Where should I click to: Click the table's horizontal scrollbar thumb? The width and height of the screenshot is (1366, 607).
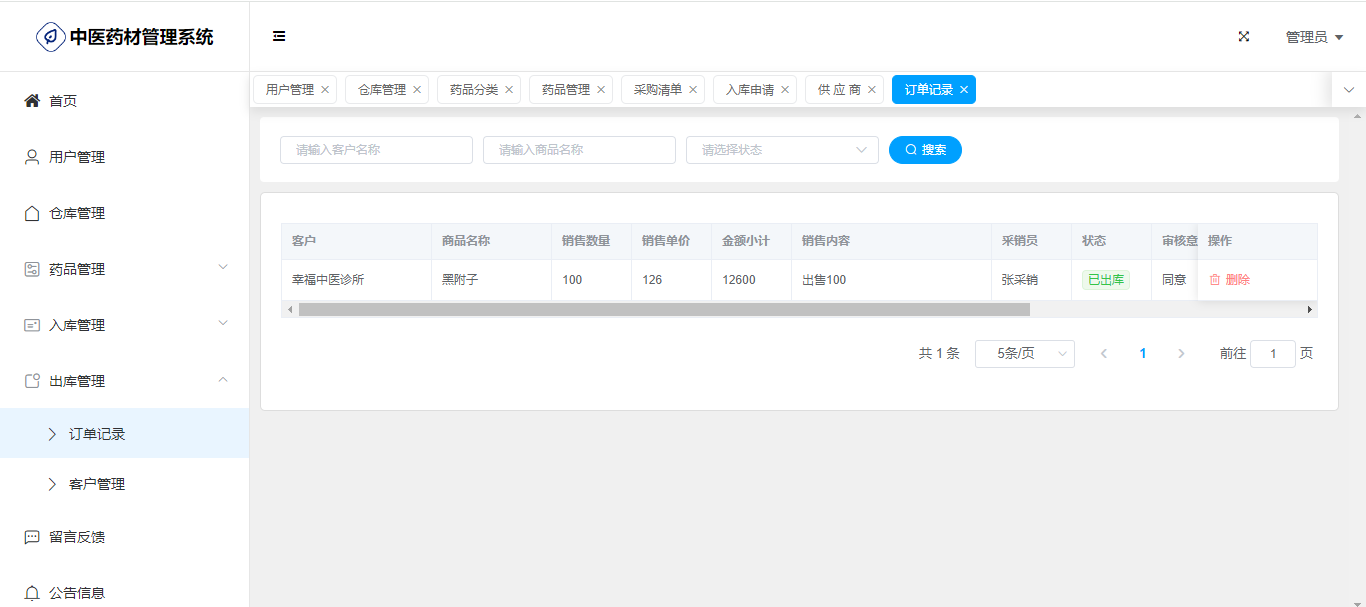coord(664,310)
